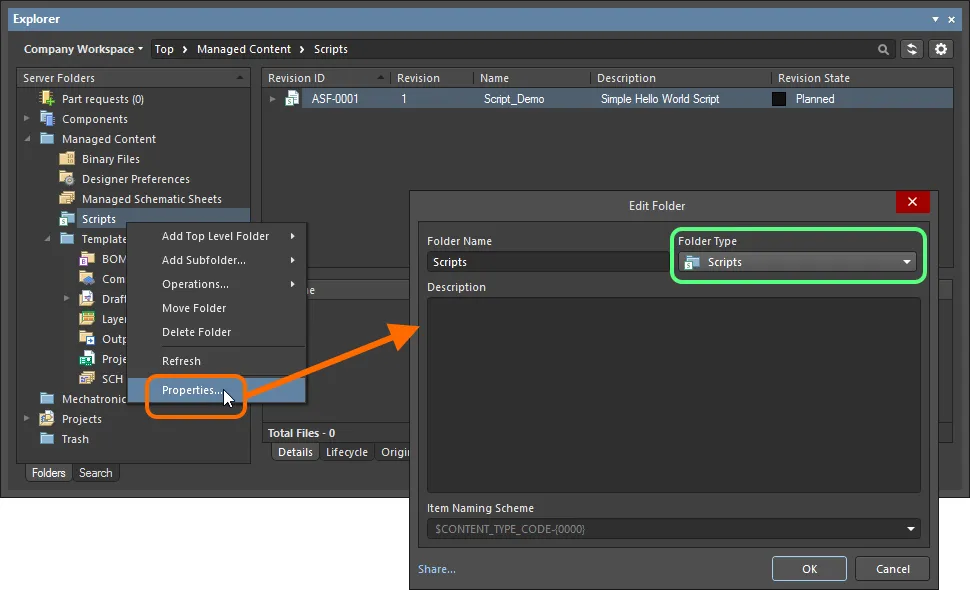This screenshot has width=970, height=590.
Task: Click the Components folder icon
Action: [x=47, y=118]
